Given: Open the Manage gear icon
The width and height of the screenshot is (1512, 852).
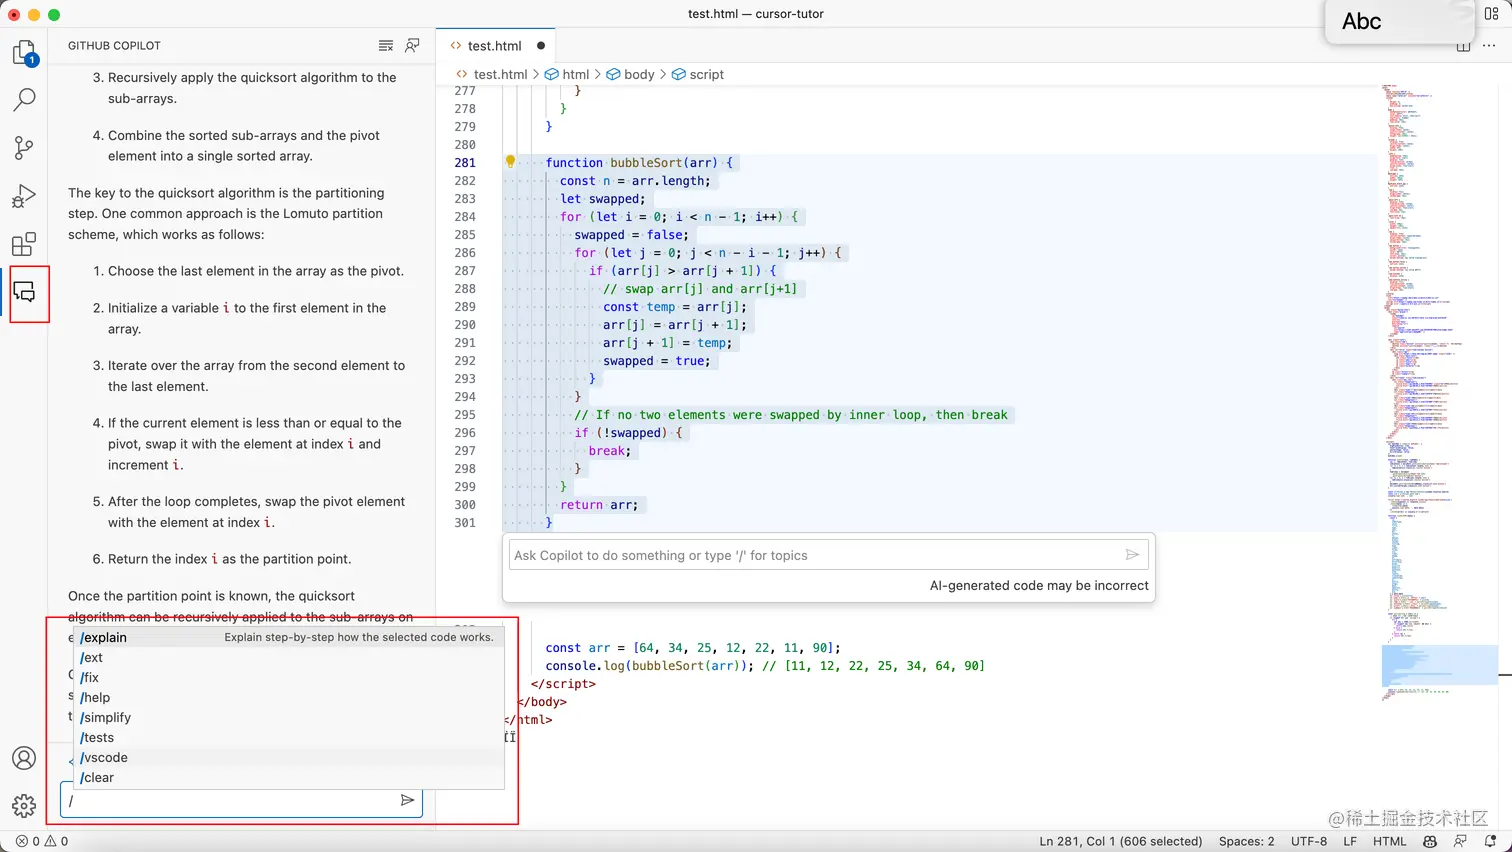Looking at the screenshot, I should 24,806.
